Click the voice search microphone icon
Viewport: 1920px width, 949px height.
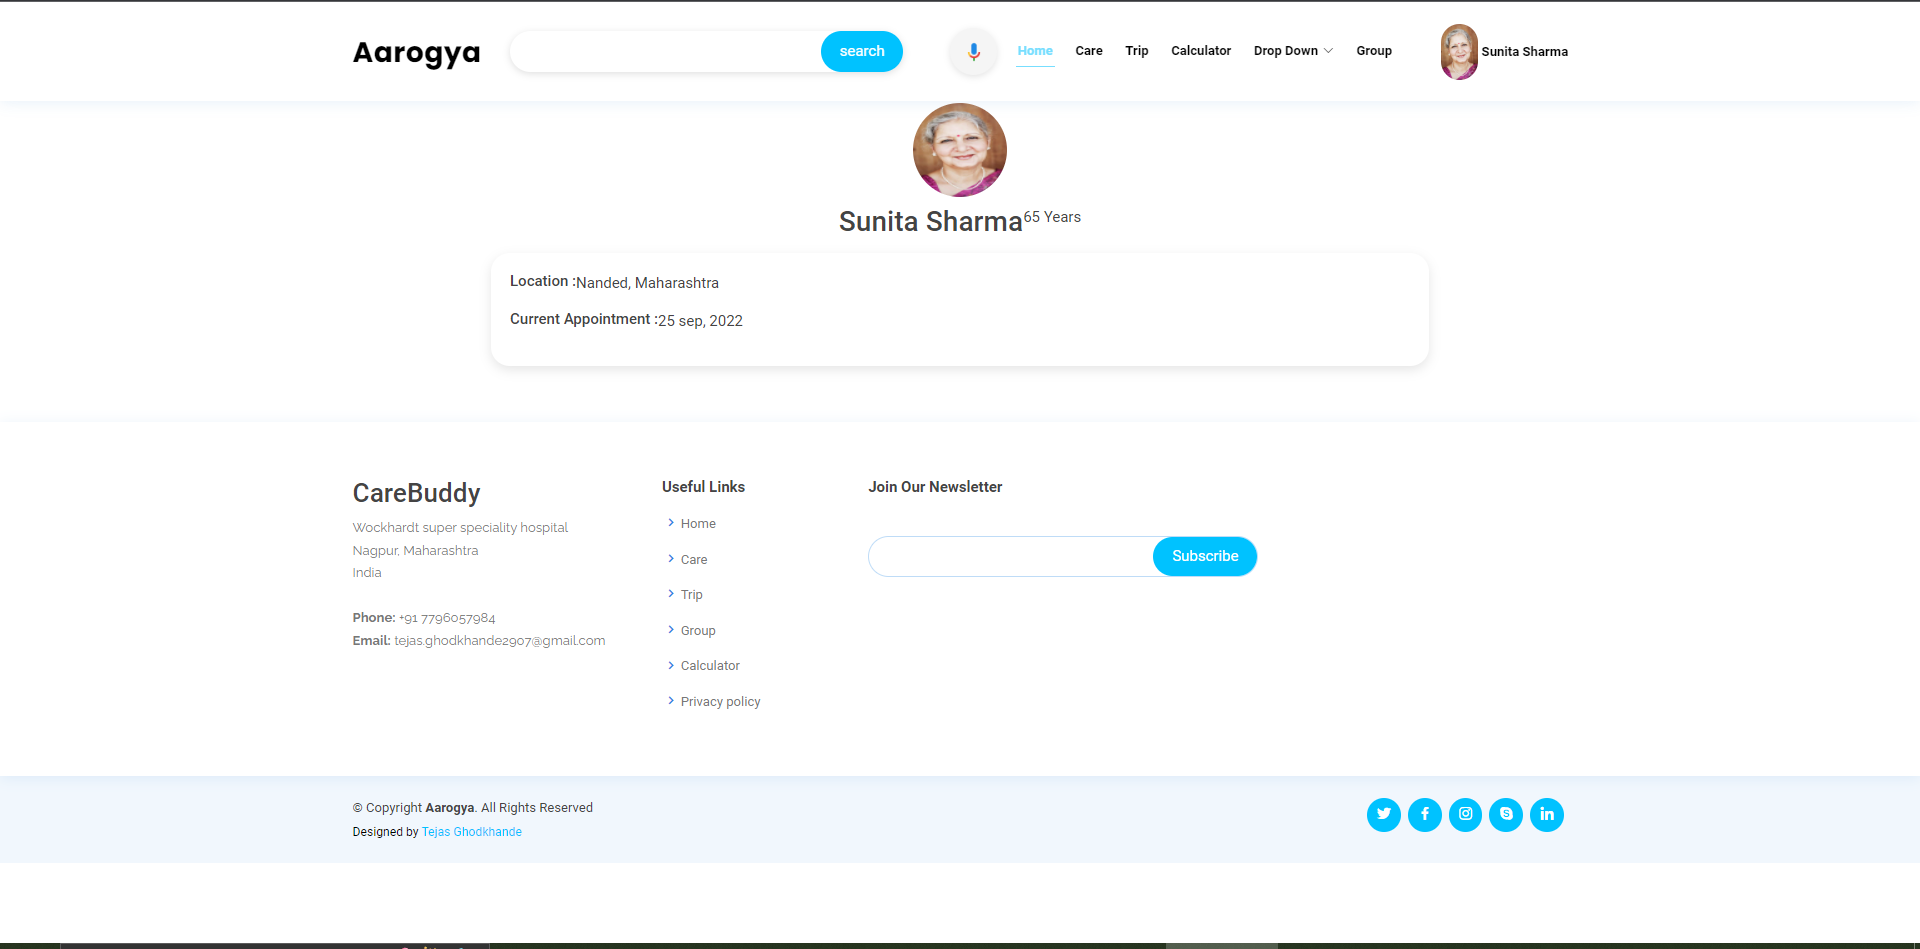[971, 51]
